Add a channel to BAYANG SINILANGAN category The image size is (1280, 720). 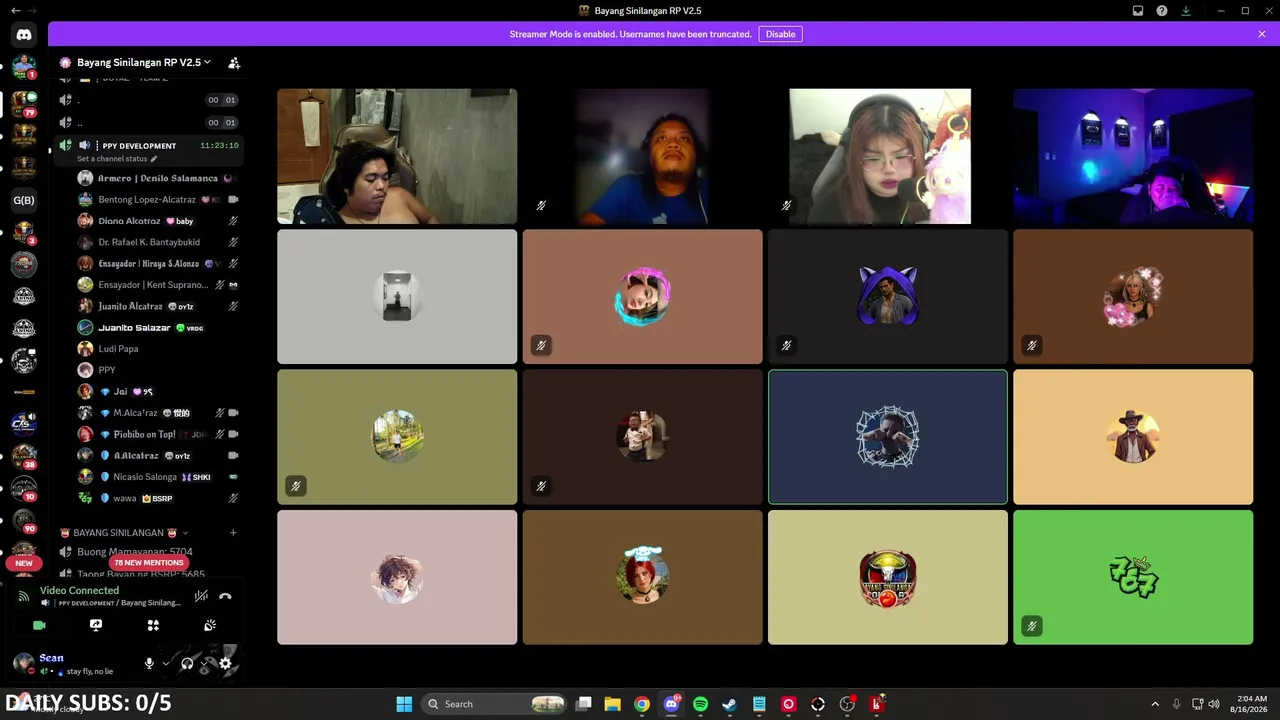pyautogui.click(x=233, y=533)
